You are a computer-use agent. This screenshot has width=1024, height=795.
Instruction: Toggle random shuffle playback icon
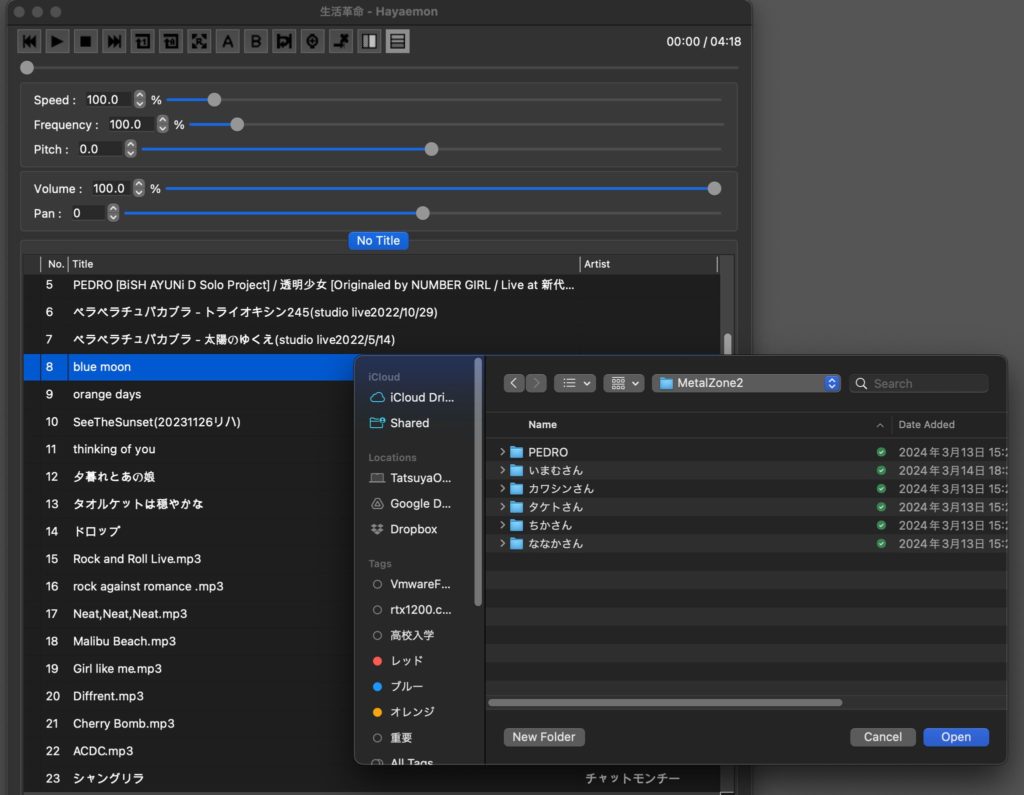[x=199, y=41]
